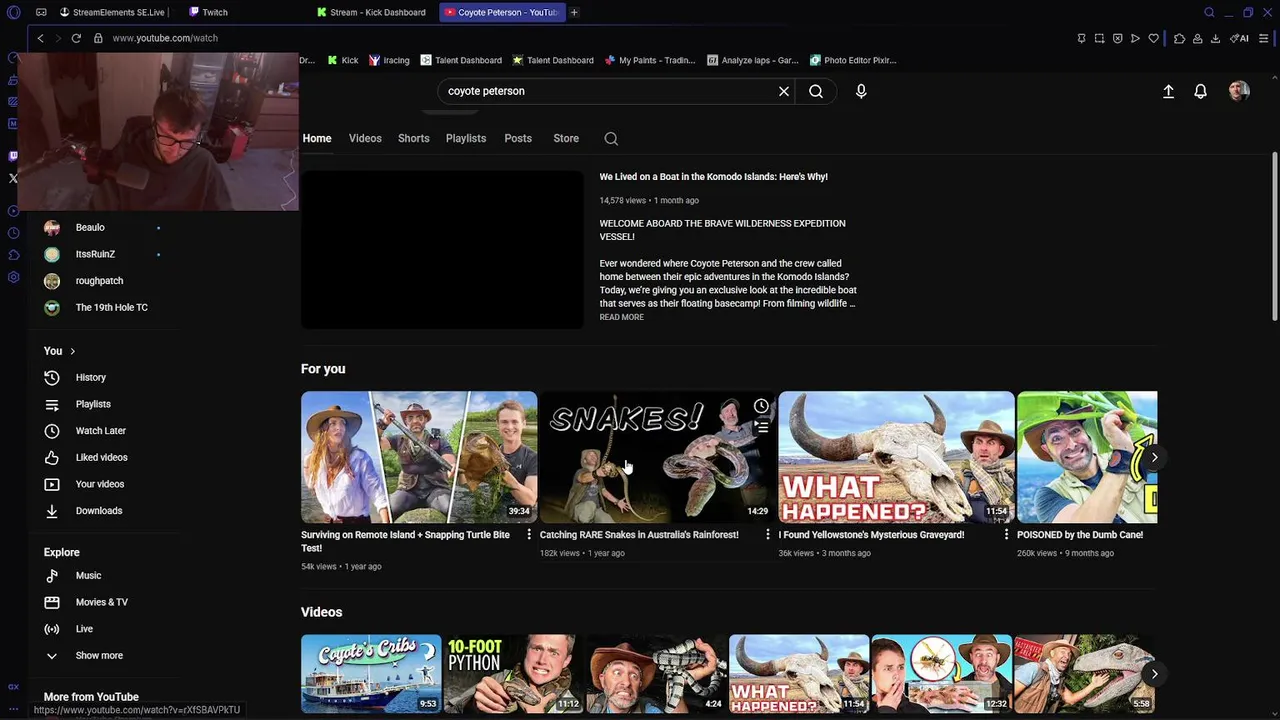The image size is (1280, 720).
Task: Open the new tab plus button
Action: (574, 12)
